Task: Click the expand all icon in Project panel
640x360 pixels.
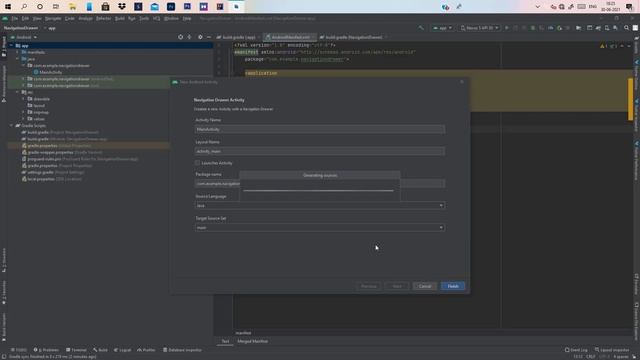Action: tap(189, 37)
